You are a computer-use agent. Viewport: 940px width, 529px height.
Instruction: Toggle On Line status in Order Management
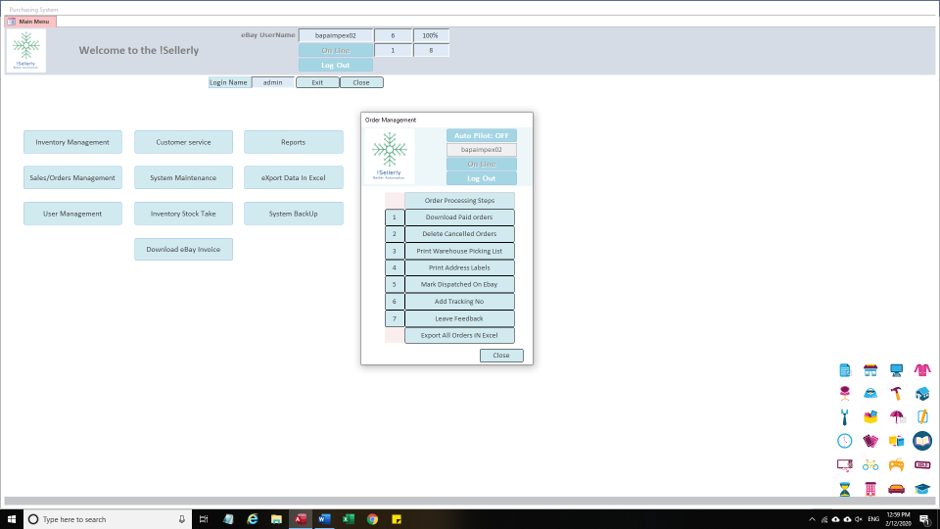[481, 164]
